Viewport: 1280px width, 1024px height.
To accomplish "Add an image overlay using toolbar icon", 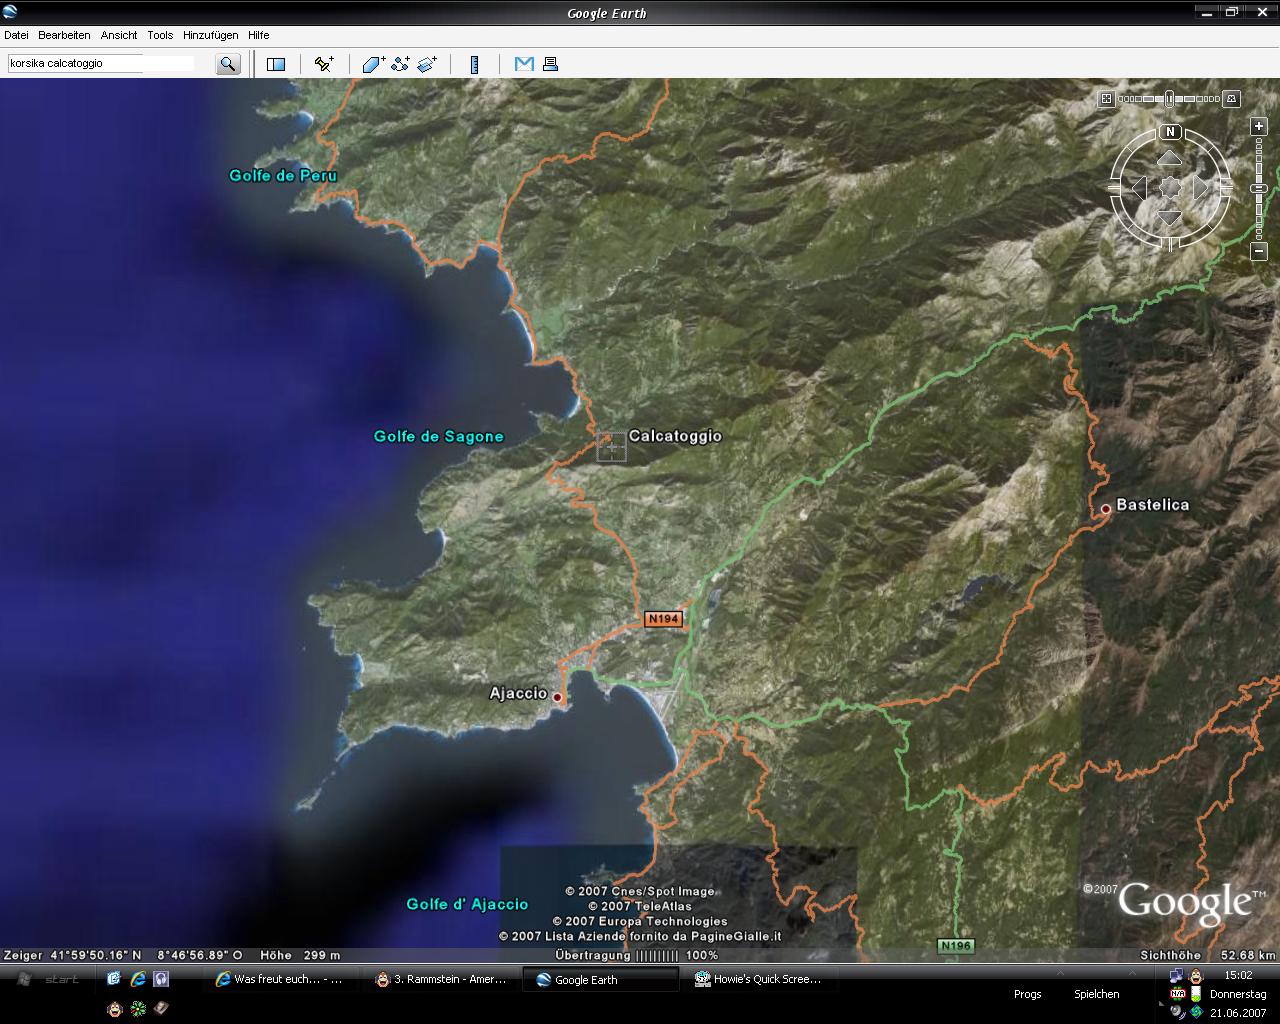I will 427,64.
